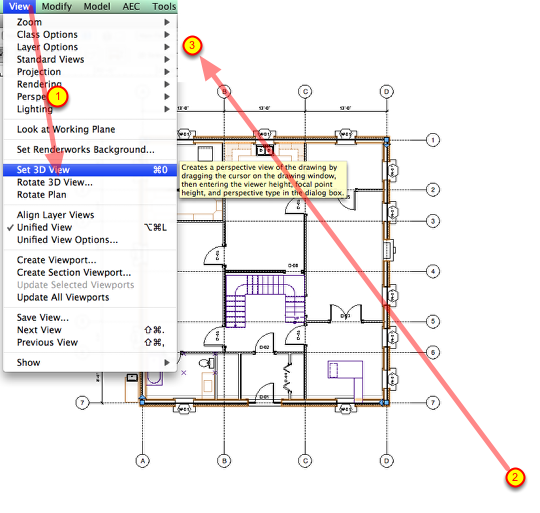The image size is (540, 513).
Task: Choose Set Renderworks Background…
Action: point(90,149)
